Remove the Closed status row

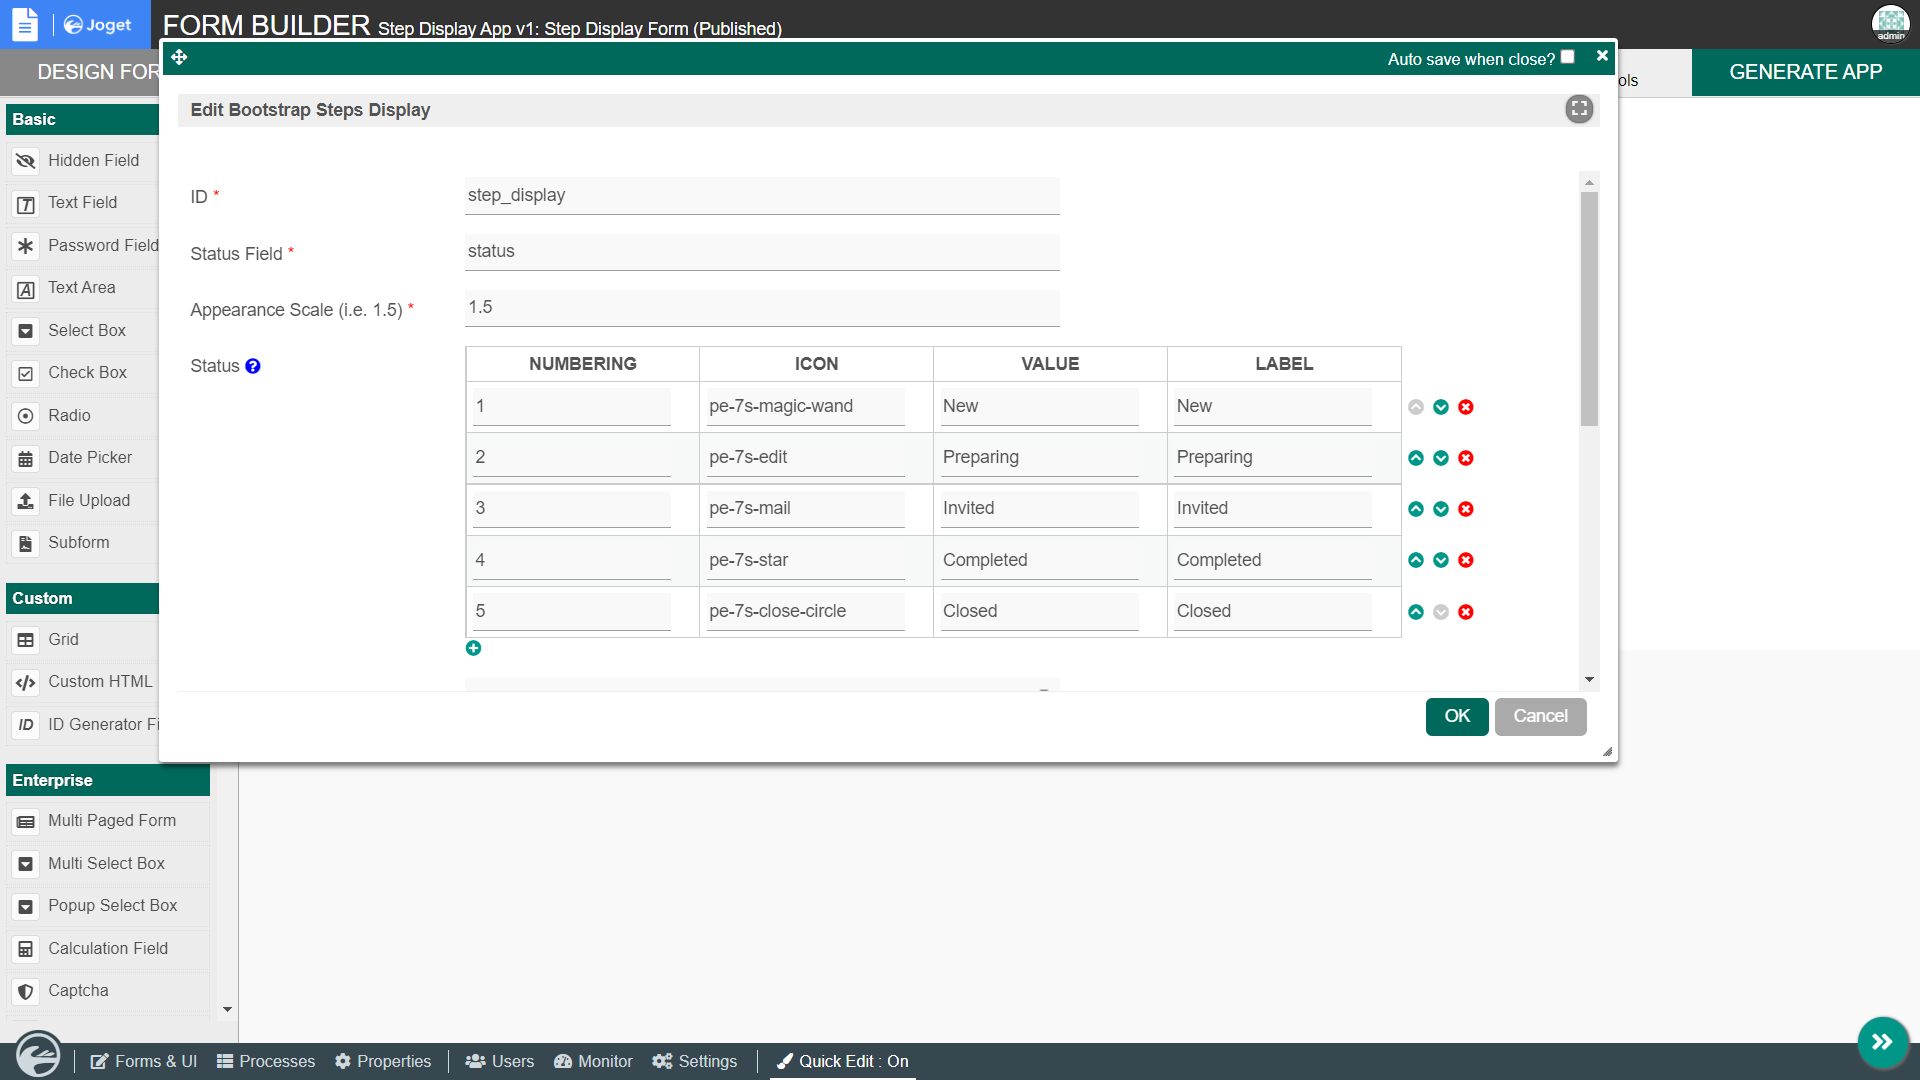1465,612
